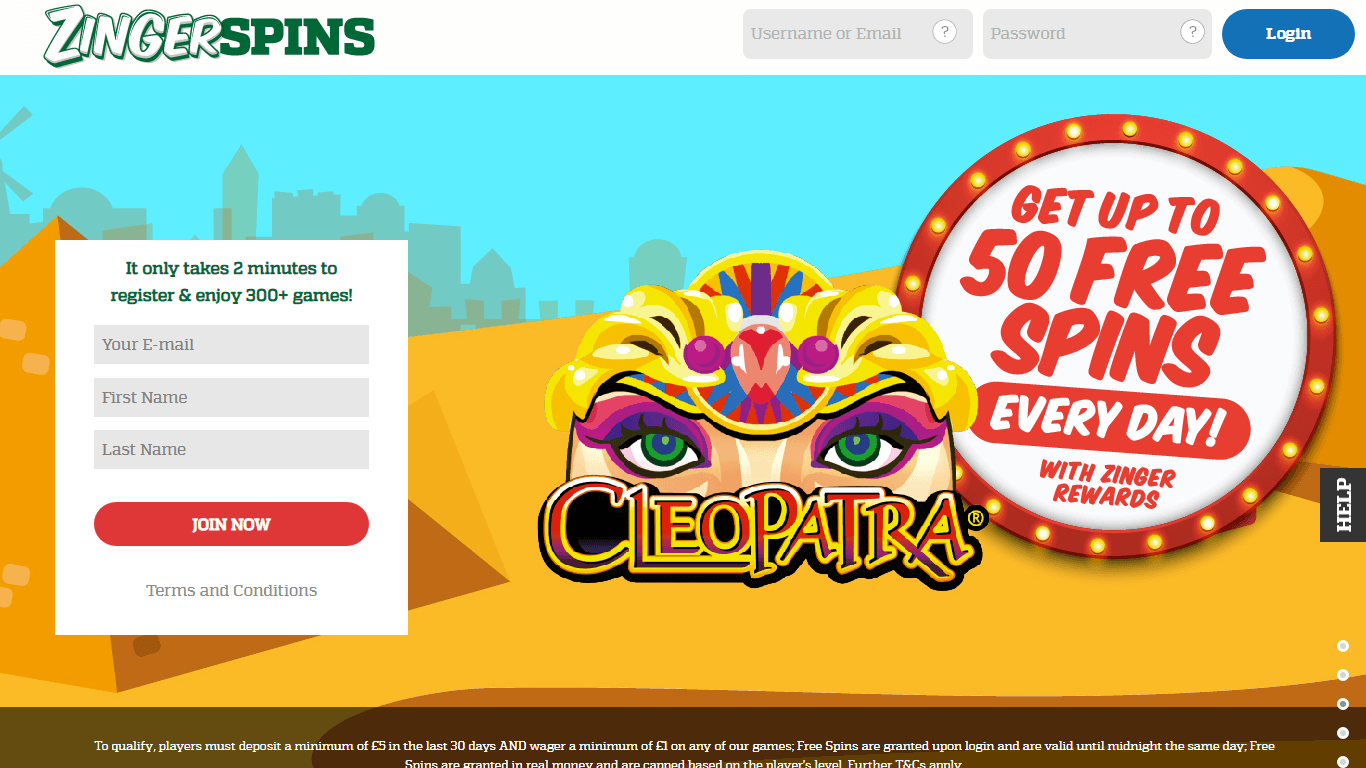Viewport: 1366px width, 768px height.
Task: Click the red JOIN NOW button
Action: click(x=231, y=524)
